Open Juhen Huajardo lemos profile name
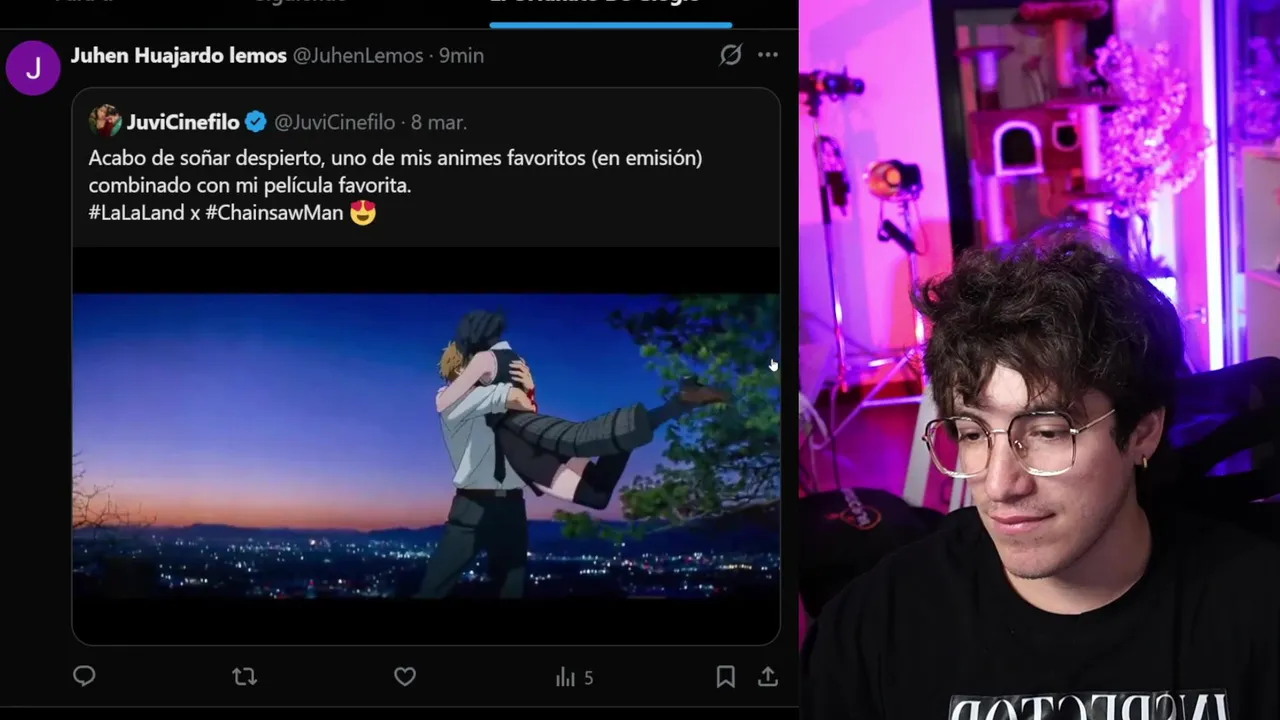Image resolution: width=1280 pixels, height=720 pixels. pos(179,56)
